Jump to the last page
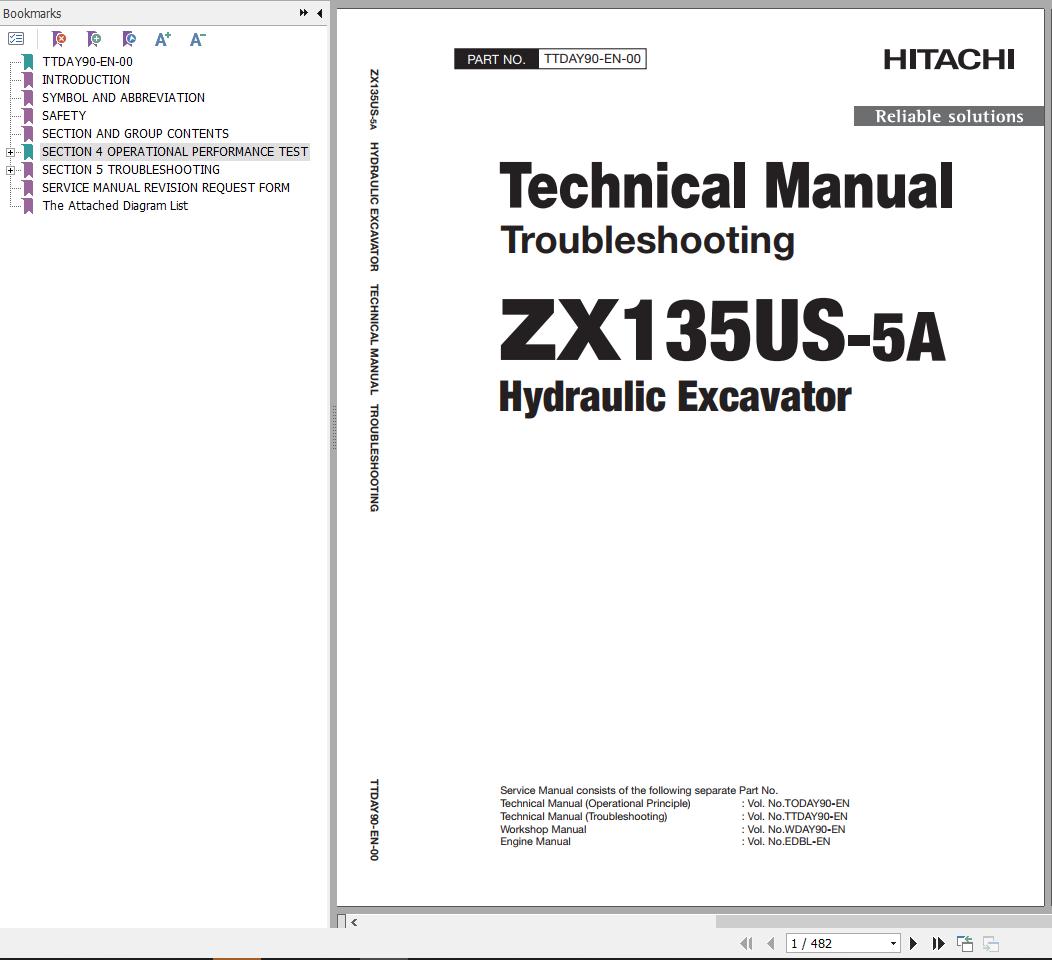This screenshot has height=960, width=1052. 939,943
